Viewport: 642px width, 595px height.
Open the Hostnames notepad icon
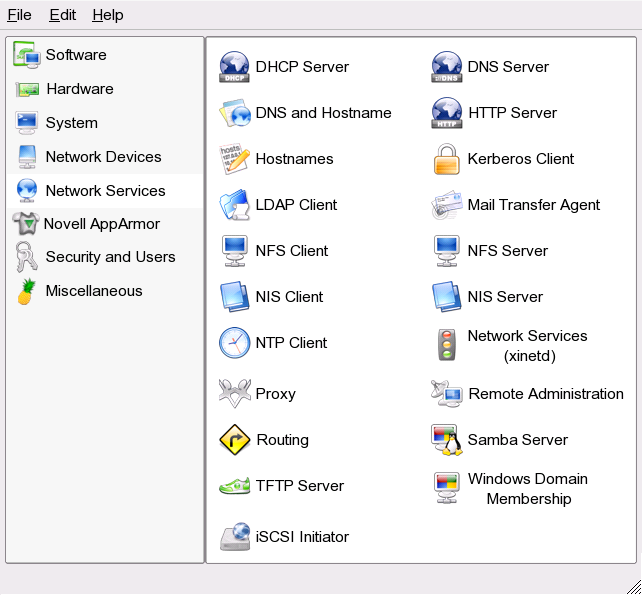point(234,159)
